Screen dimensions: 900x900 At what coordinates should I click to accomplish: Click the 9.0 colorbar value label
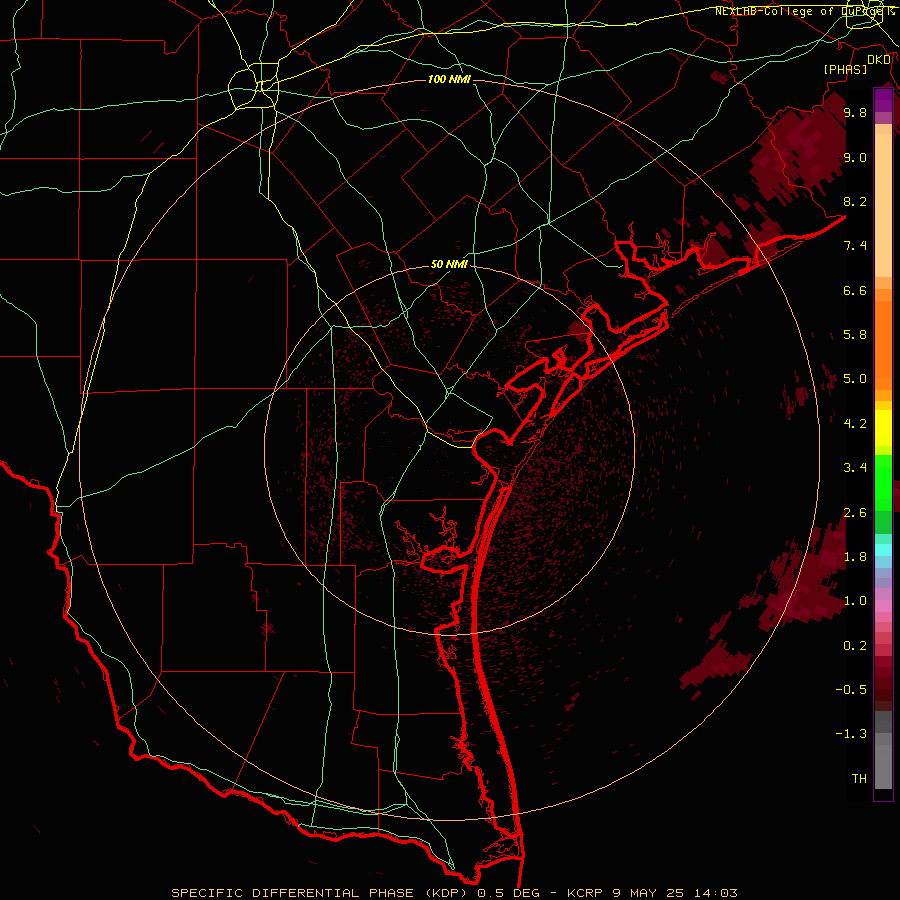click(855, 157)
